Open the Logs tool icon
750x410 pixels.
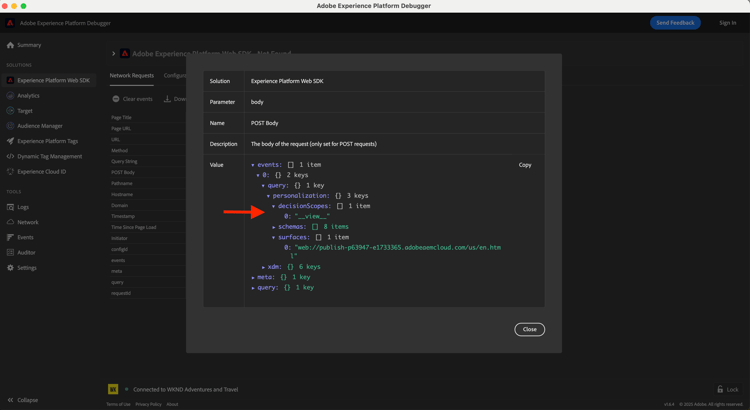(10, 207)
